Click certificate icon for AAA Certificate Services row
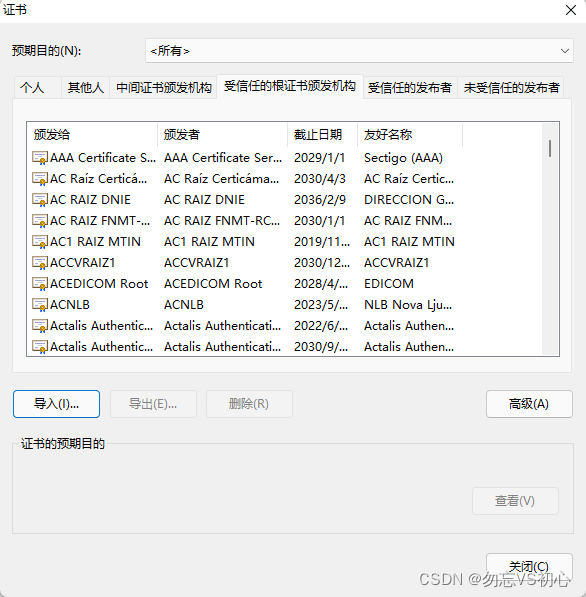Viewport: 586px width, 597px height. coord(40,158)
